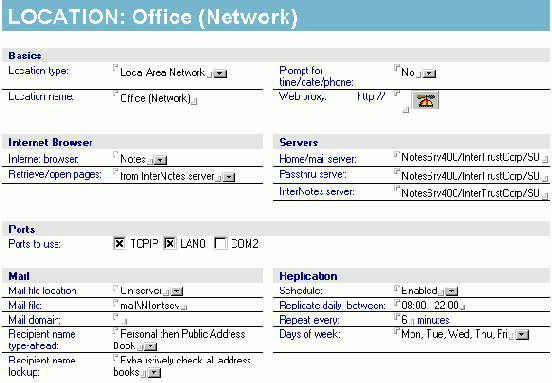Open the Mail file location dropdown

[x=177, y=291]
